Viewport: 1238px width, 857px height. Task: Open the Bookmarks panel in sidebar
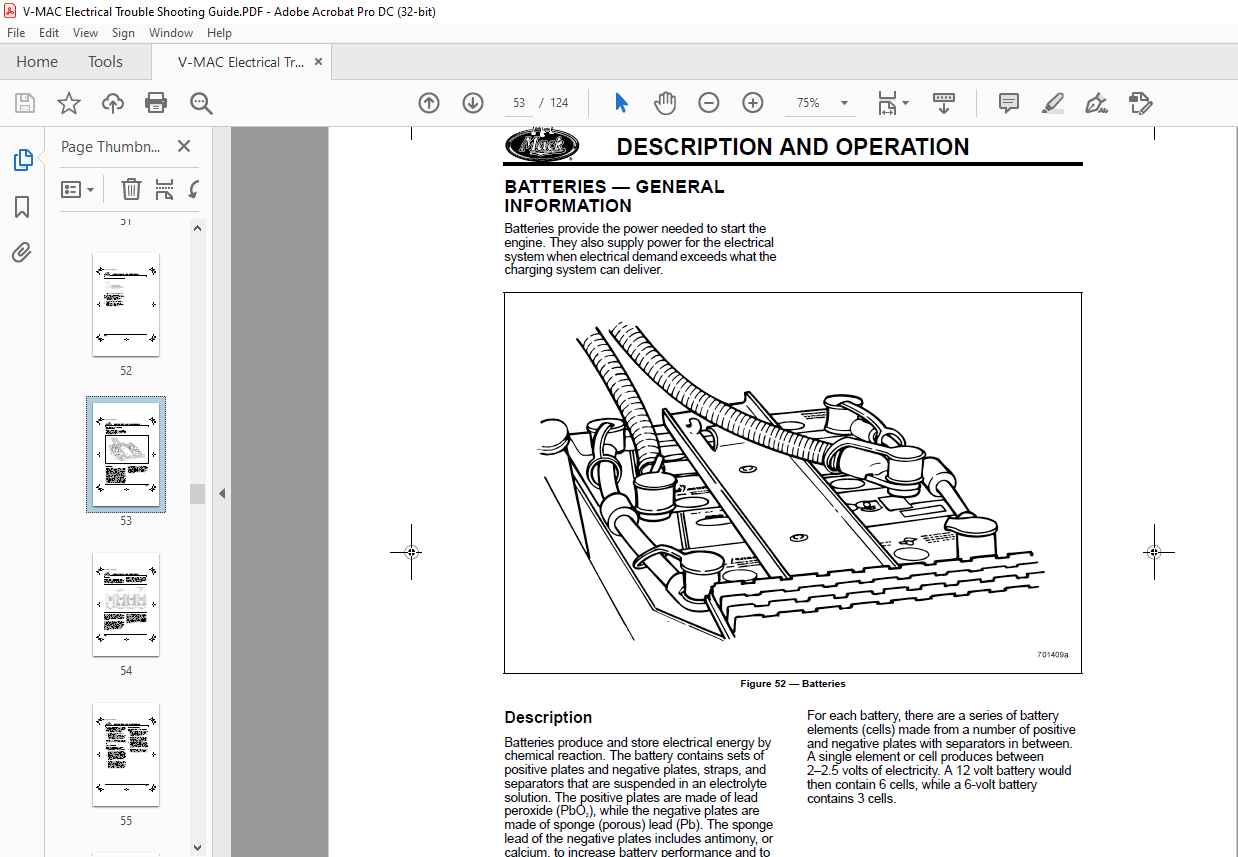(22, 207)
